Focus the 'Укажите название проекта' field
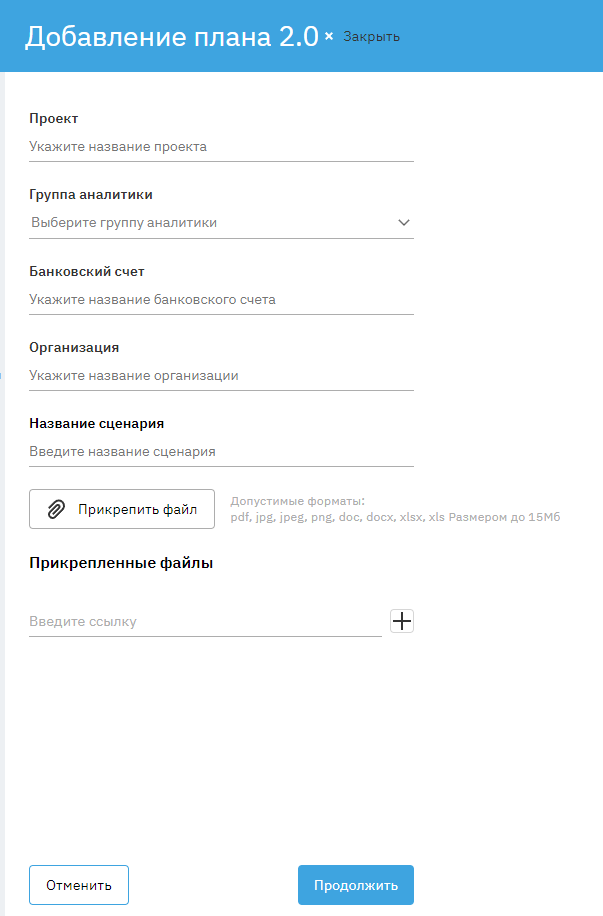603x916 pixels. [221, 147]
